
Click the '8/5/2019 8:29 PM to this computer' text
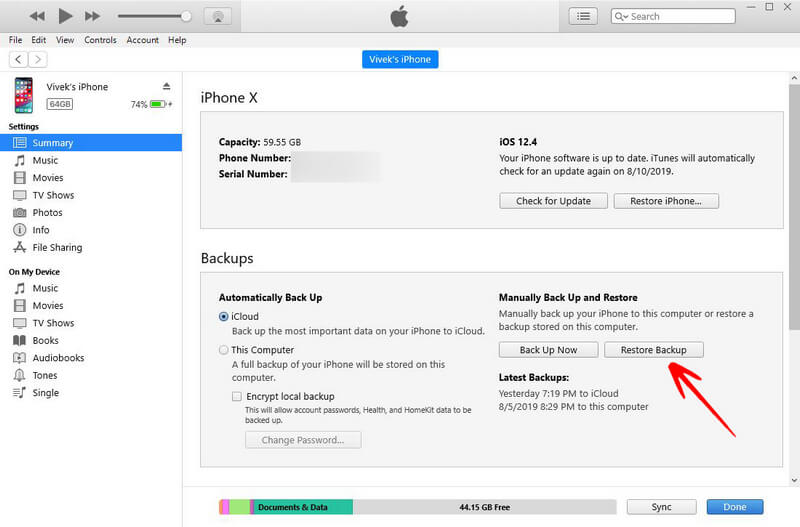click(573, 407)
